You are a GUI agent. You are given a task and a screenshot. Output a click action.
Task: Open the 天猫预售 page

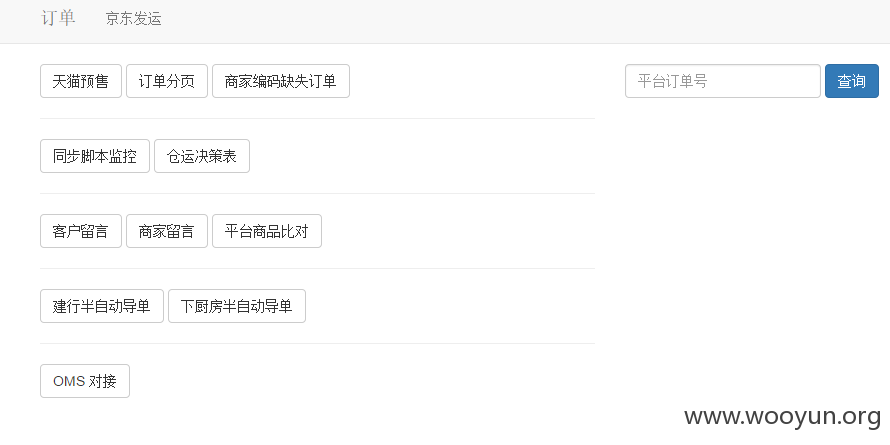click(x=81, y=81)
